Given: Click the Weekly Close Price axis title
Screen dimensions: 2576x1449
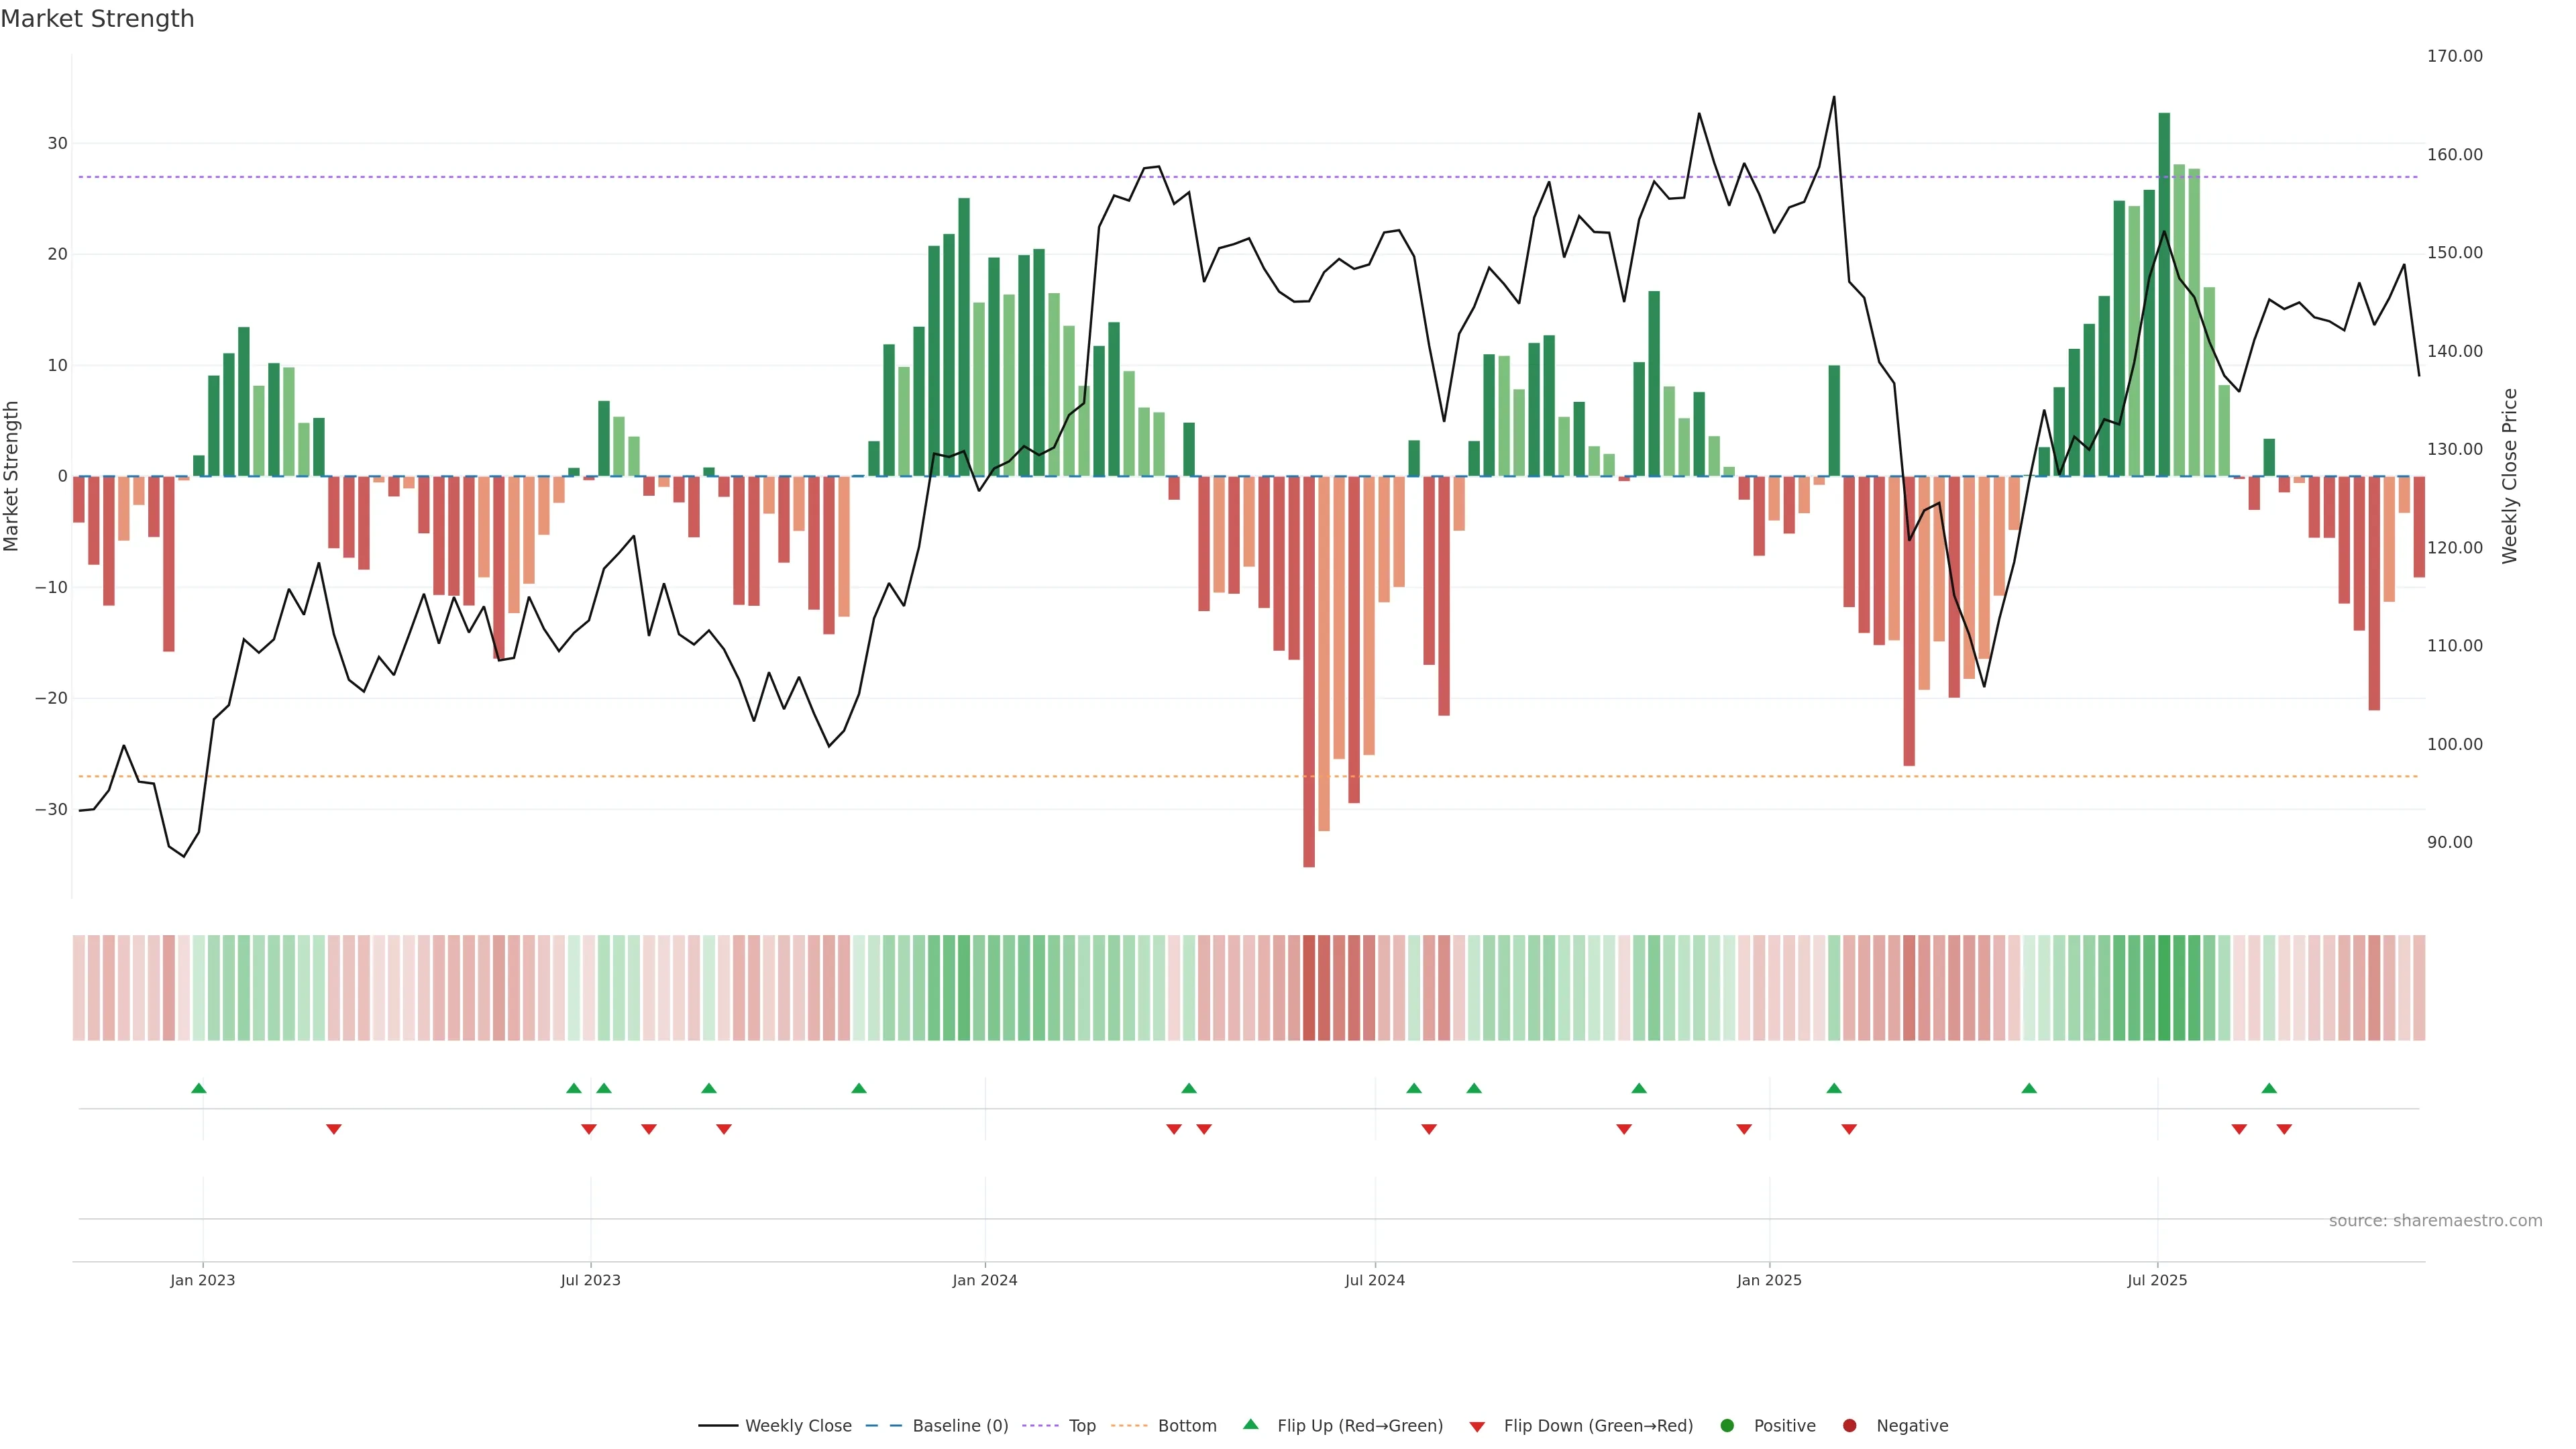Looking at the screenshot, I should click(x=2510, y=476).
